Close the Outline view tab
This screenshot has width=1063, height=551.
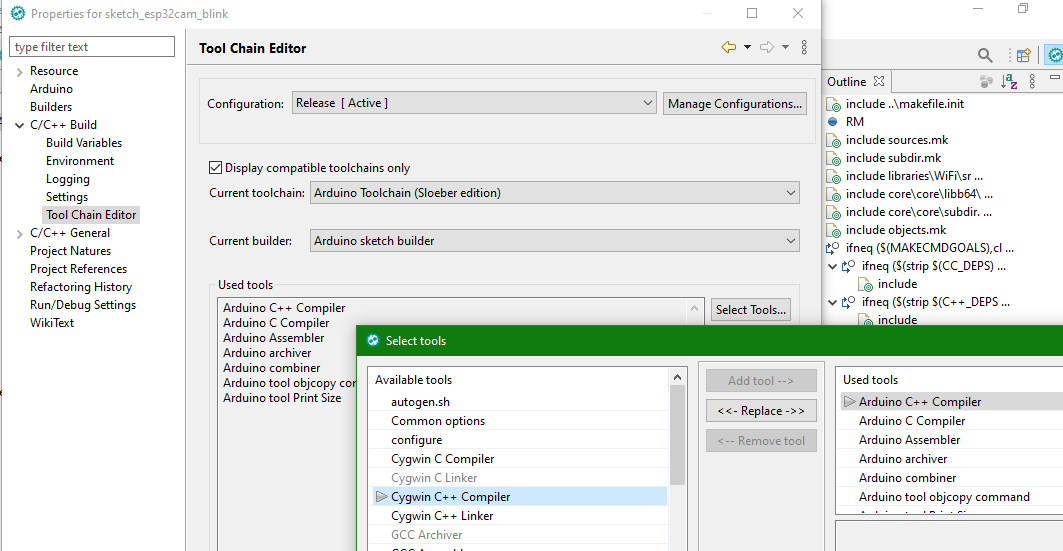pyautogui.click(x=879, y=81)
